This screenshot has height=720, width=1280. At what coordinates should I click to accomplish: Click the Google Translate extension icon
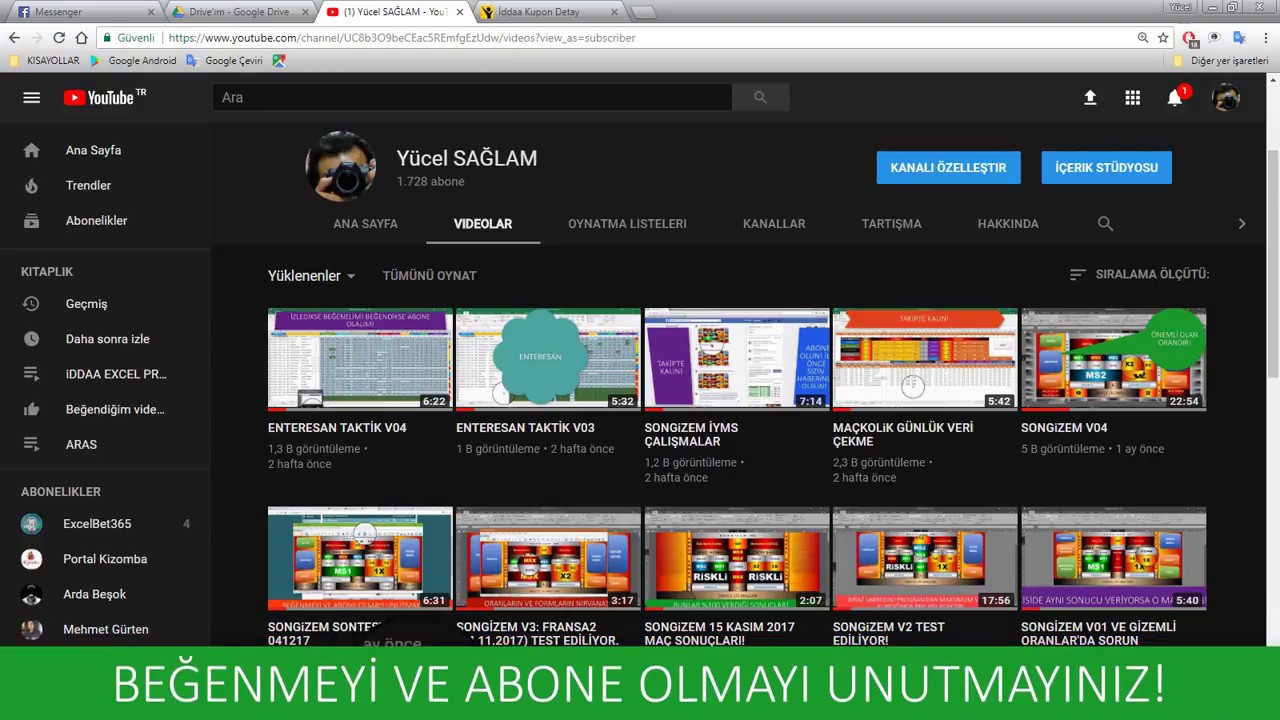[x=1239, y=38]
